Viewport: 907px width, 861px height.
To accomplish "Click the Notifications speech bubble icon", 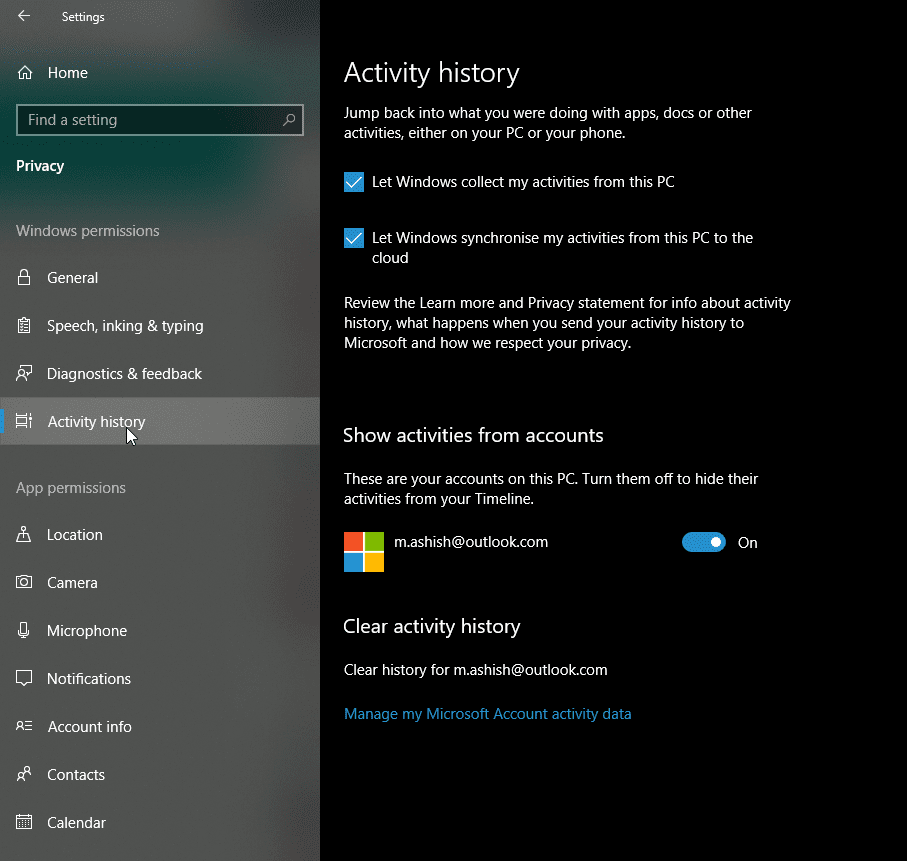I will tap(24, 678).
